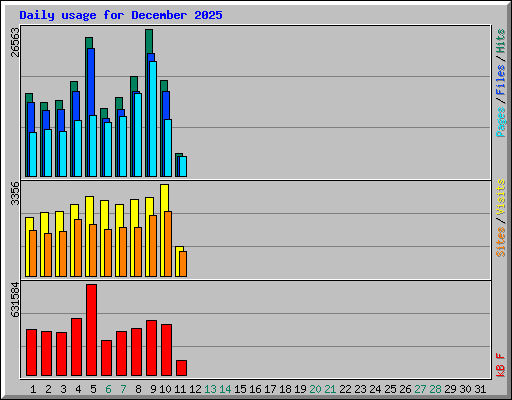The image size is (512, 400).
Task: Click day 18 on the x-axis
Action: (x=285, y=389)
